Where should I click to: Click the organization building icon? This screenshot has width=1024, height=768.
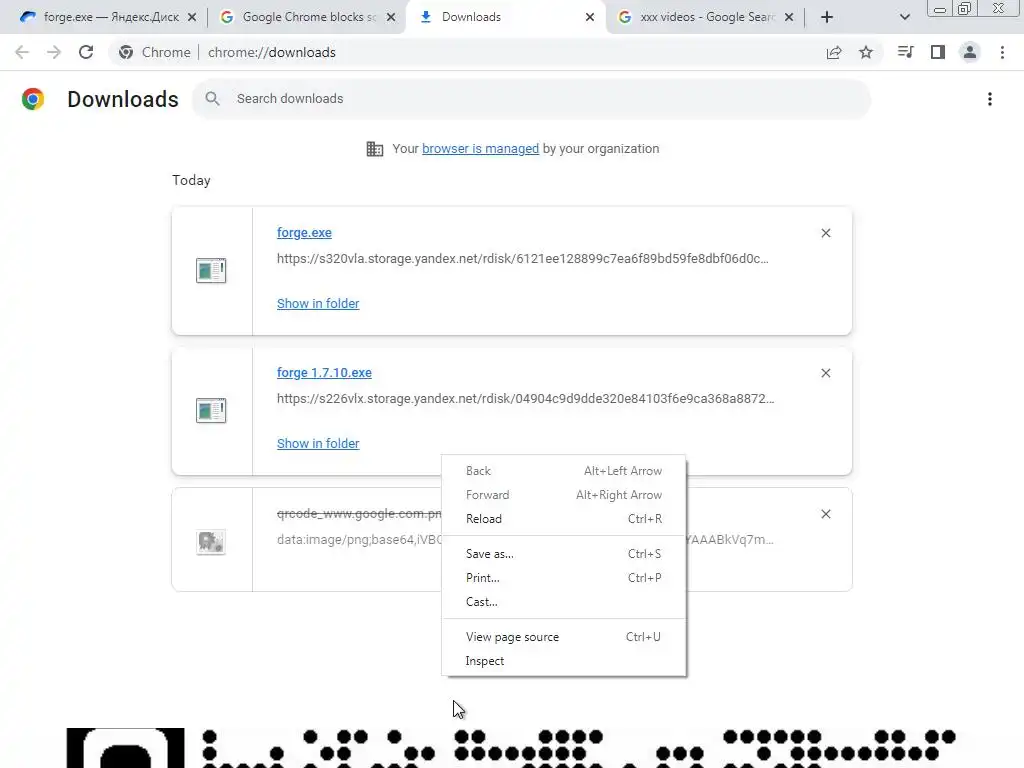[375, 149]
